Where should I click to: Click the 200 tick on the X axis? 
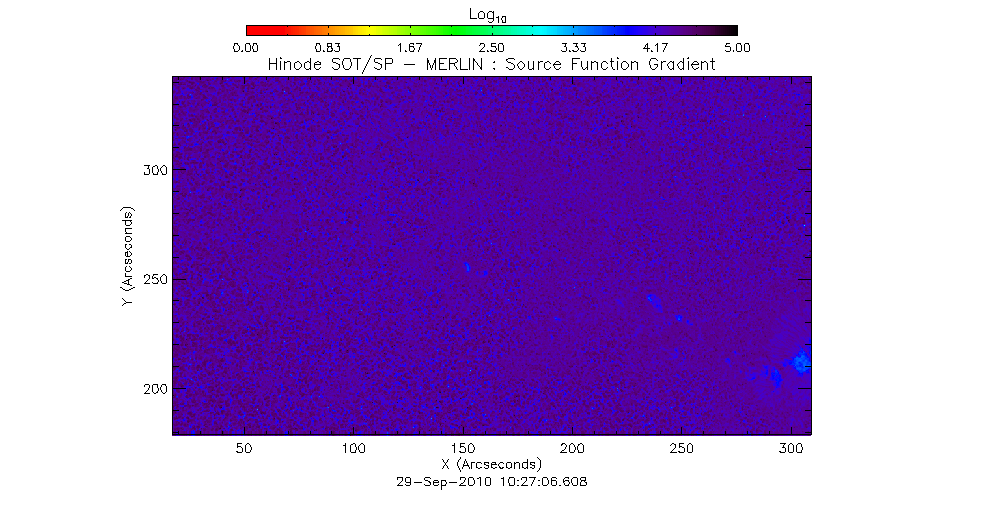[x=572, y=450]
